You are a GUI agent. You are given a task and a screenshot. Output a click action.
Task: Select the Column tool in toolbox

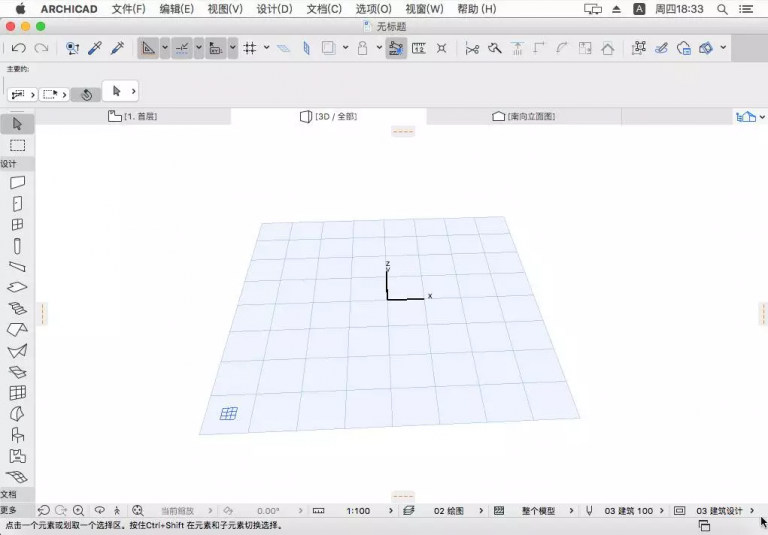[17, 246]
